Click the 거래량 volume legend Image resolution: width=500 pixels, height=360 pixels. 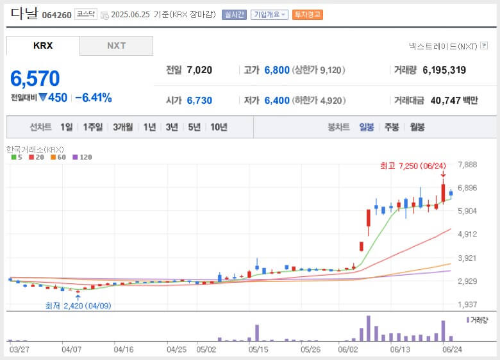477,320
